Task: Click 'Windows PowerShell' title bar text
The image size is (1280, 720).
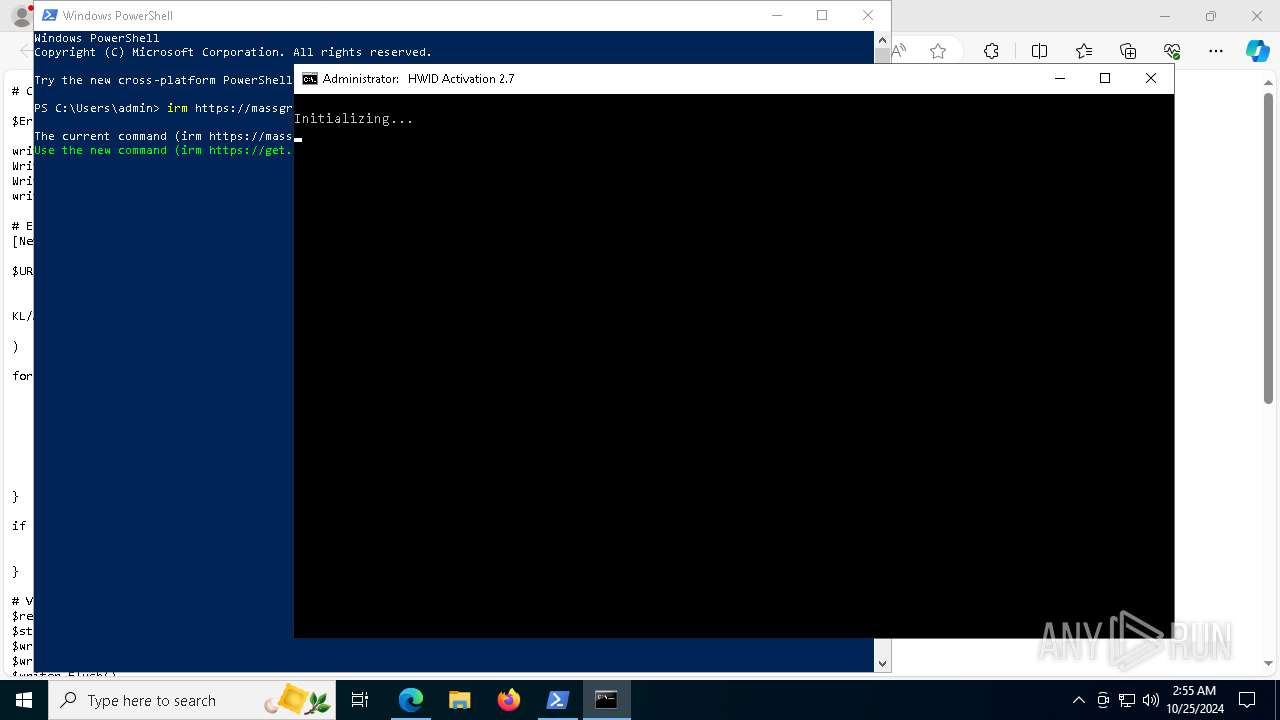Action: point(118,16)
